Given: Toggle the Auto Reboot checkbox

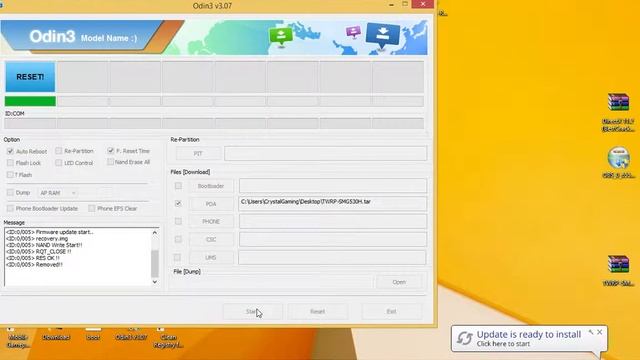Looking at the screenshot, I should pos(10,151).
